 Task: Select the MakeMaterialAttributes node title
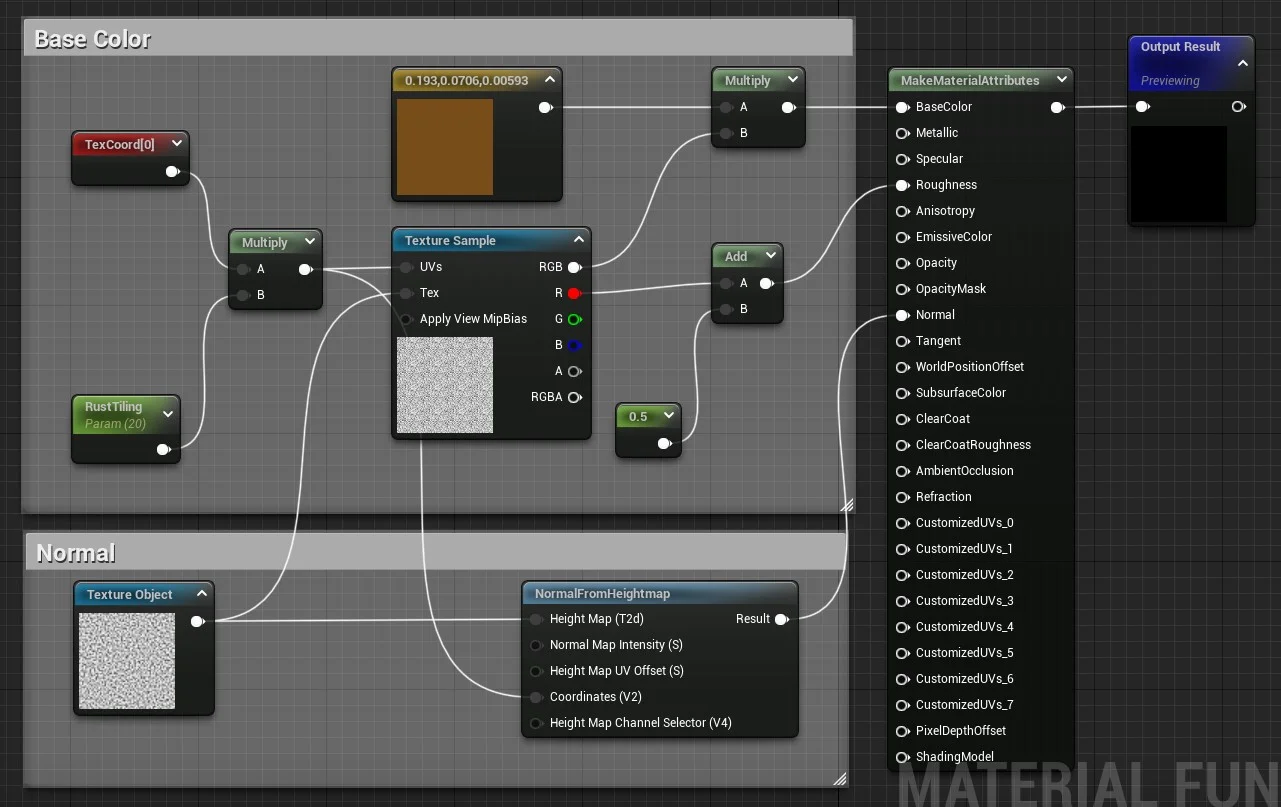[x=970, y=80]
